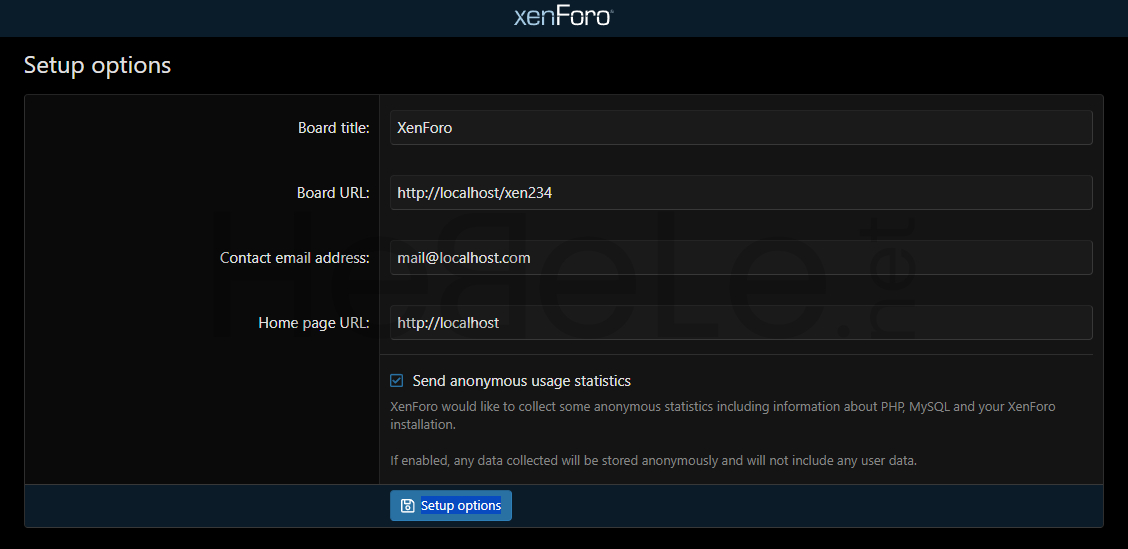Click the text about collecting anonymous statistics
This screenshot has height=549, width=1128.
(x=723, y=415)
